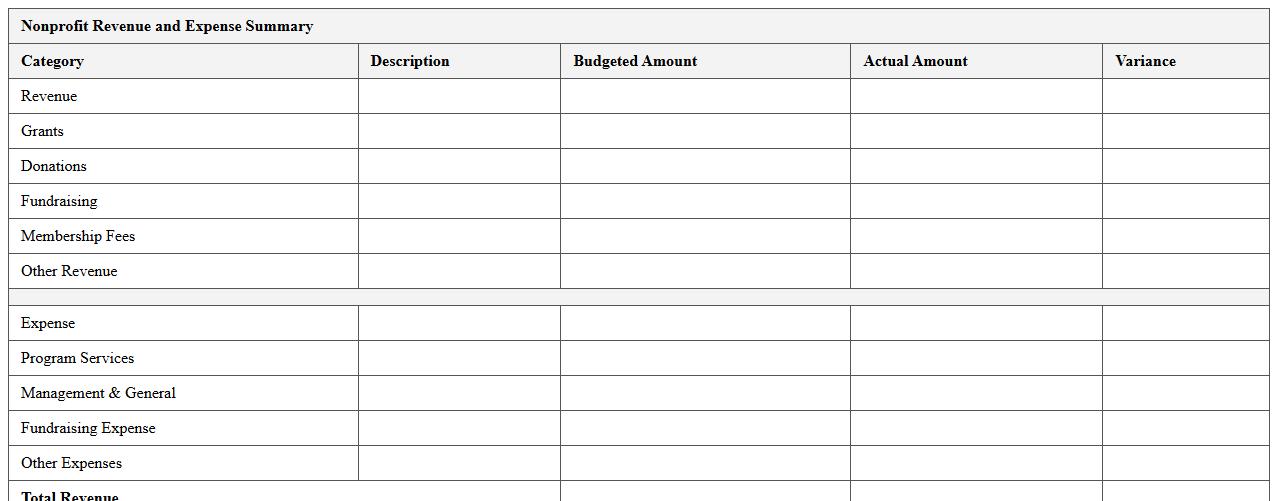Click the Description cell for Other Expenses
The width and height of the screenshot is (1278, 501).
(459, 463)
